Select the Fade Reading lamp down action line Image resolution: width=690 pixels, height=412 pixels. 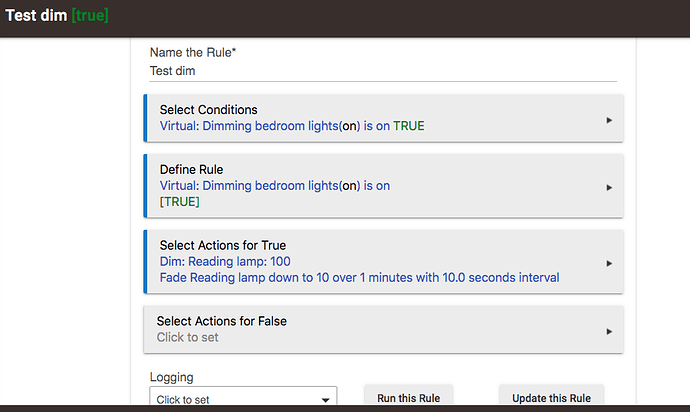[x=360, y=278]
